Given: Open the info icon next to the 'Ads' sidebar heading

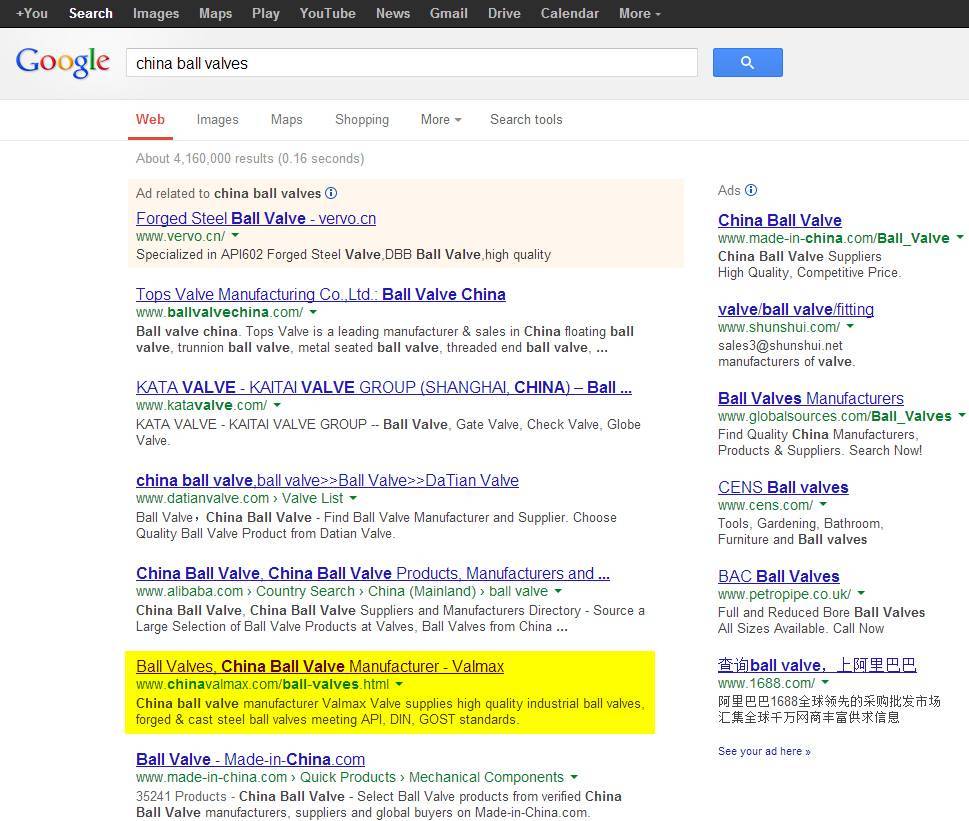Looking at the screenshot, I should (751, 190).
